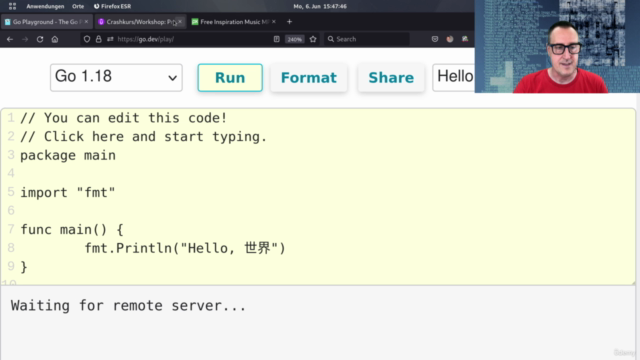
Task: Switch to the Crashkurs/Workshop tab
Action: pyautogui.click(x=139, y=22)
